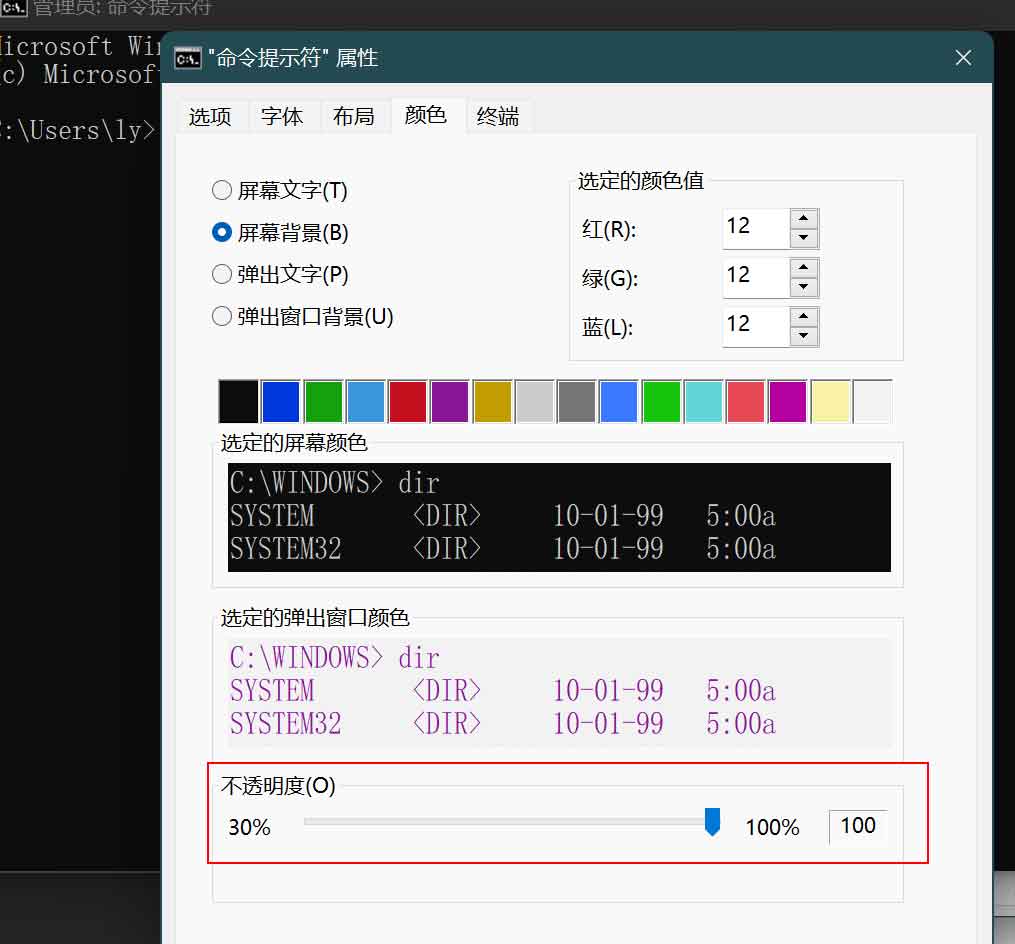This screenshot has height=944, width=1015.
Task: Choose the dark red color swatch
Action: 407,401
